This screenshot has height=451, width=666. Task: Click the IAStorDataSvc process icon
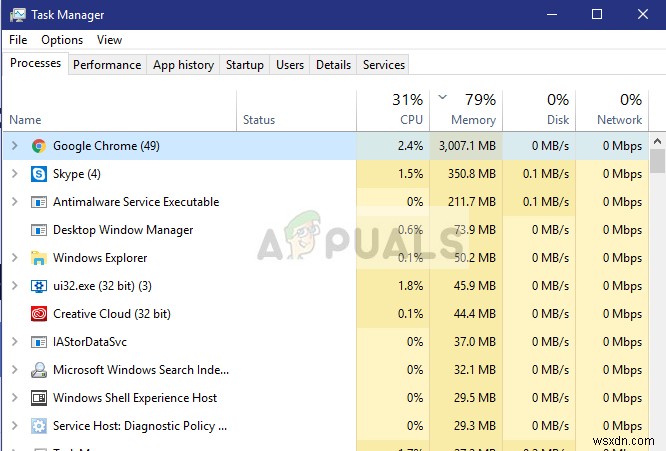tap(39, 342)
